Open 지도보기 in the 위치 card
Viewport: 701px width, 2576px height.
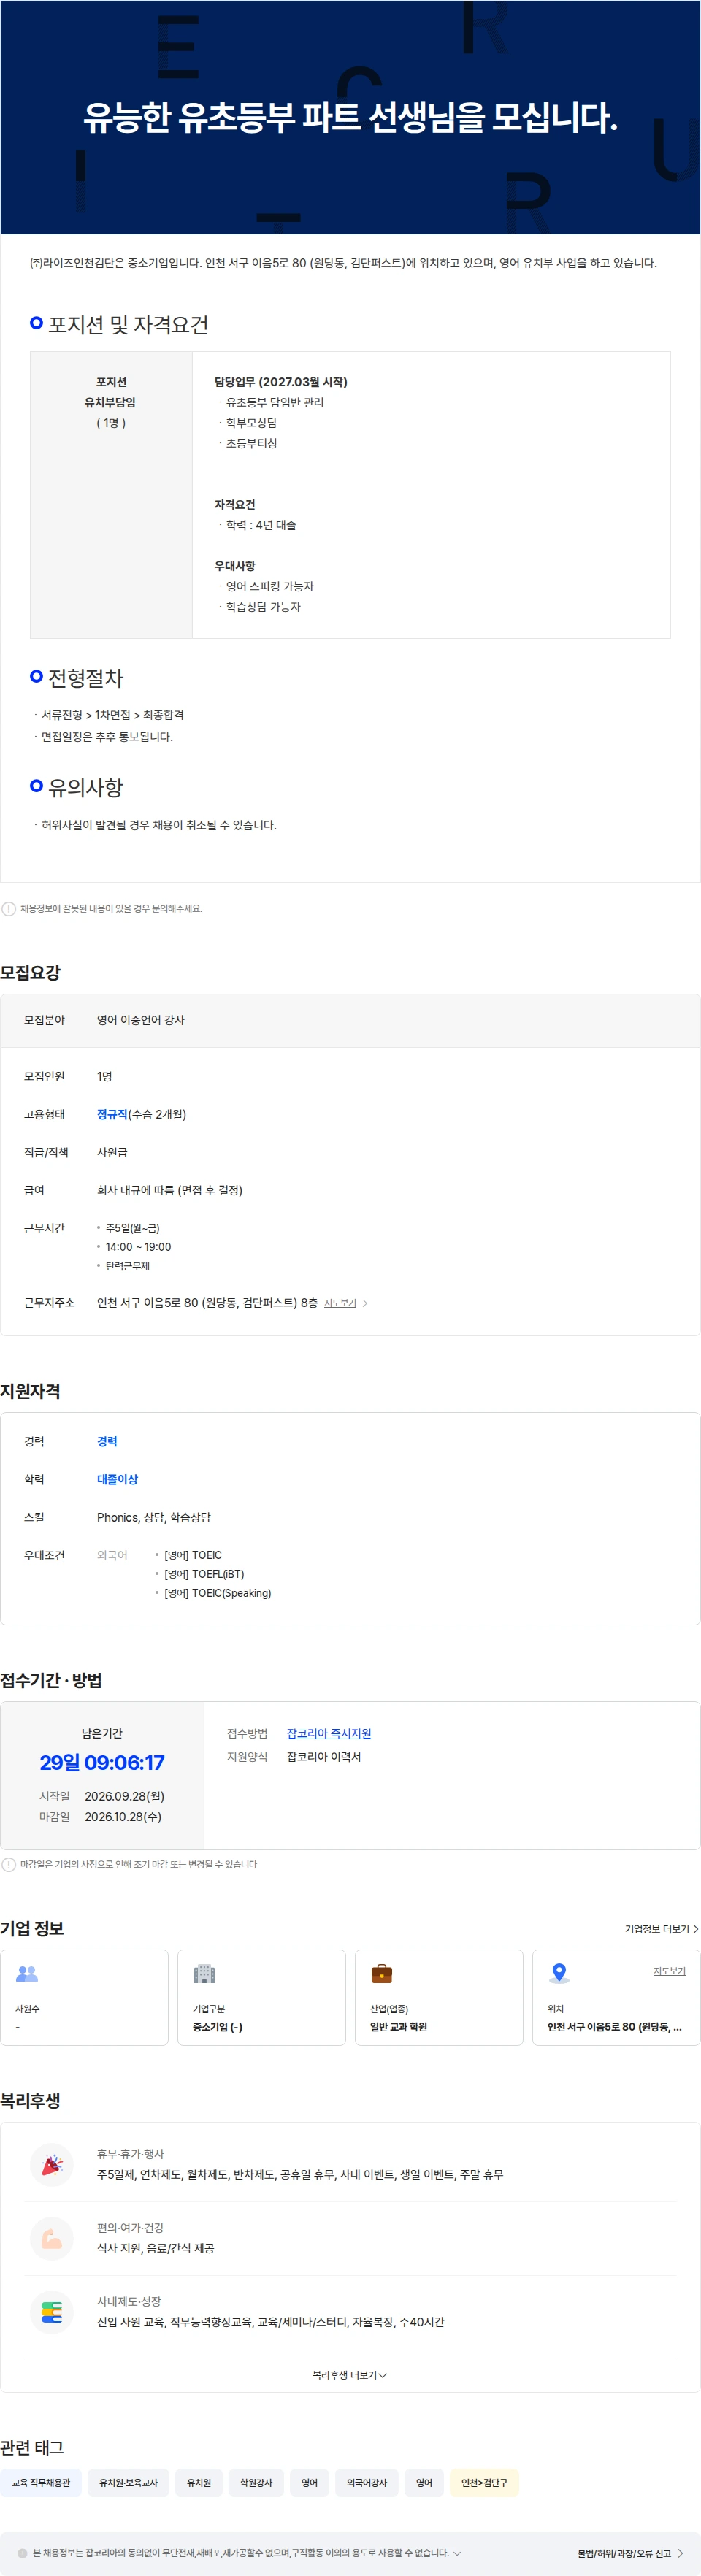pyautogui.click(x=669, y=1971)
